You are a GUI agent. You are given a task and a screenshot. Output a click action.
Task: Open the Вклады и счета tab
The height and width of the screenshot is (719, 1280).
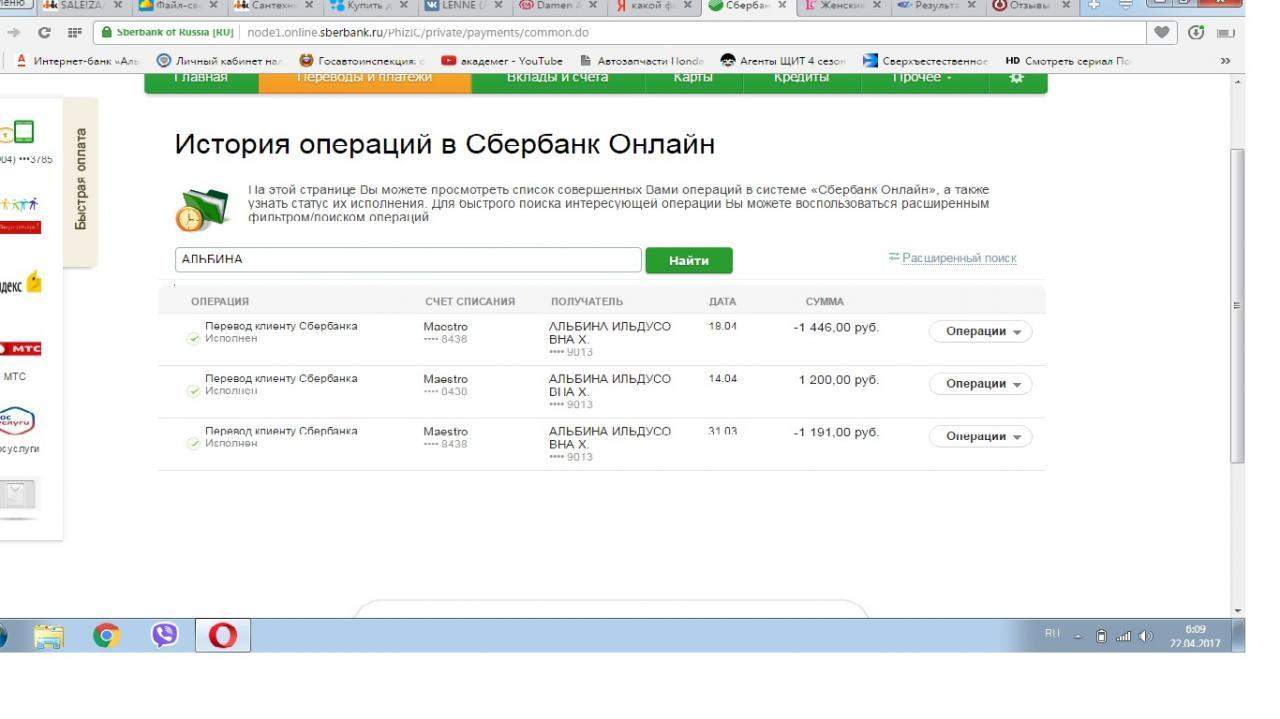[557, 78]
